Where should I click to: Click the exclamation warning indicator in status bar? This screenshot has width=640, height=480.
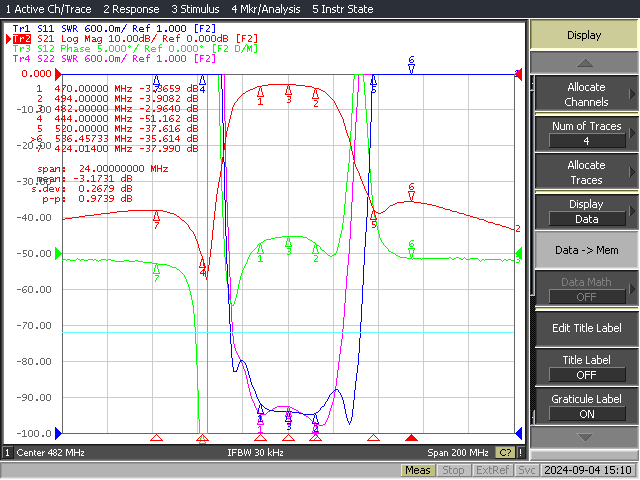(520, 452)
